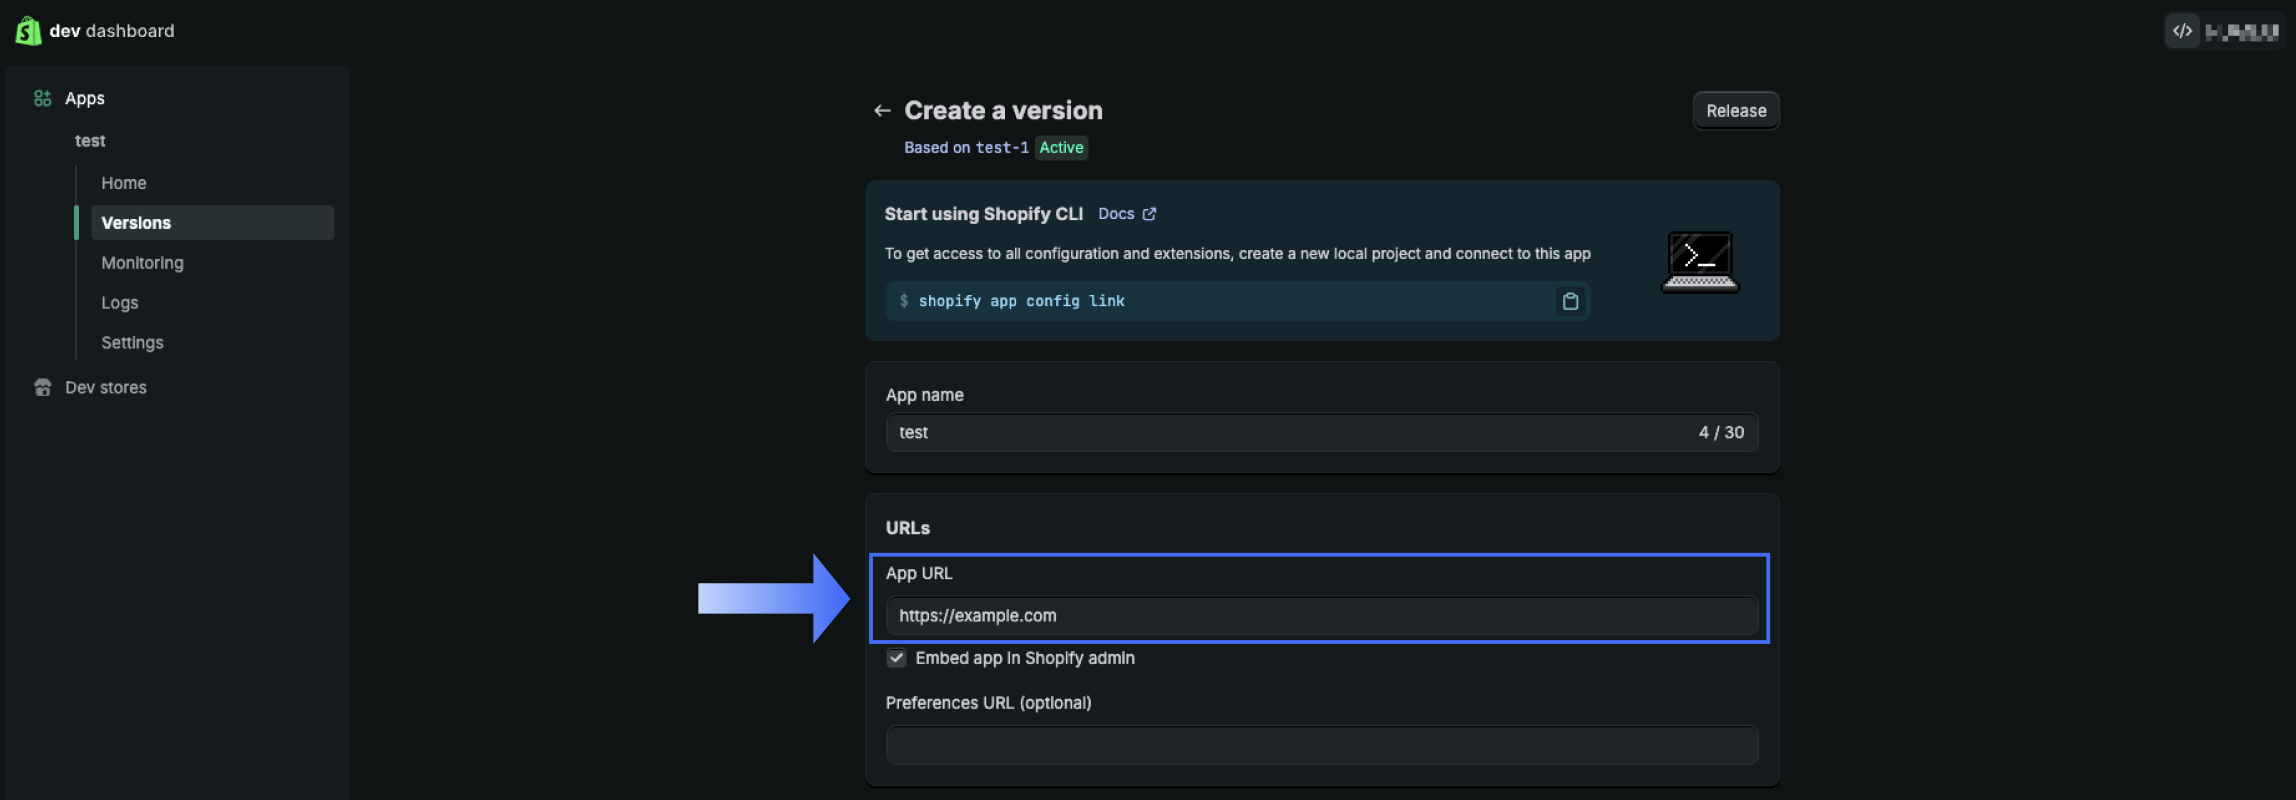Open Logs from the sidebar

point(120,303)
